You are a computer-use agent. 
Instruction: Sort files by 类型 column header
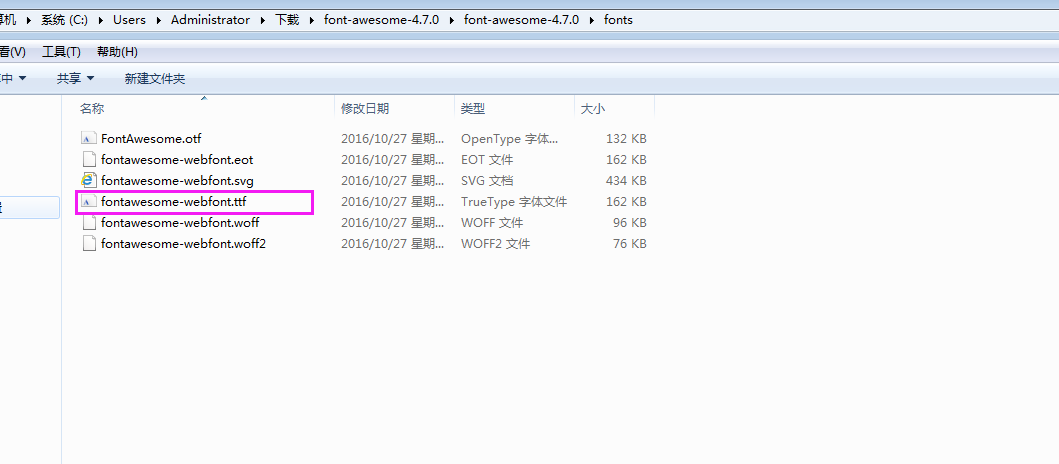(x=473, y=108)
